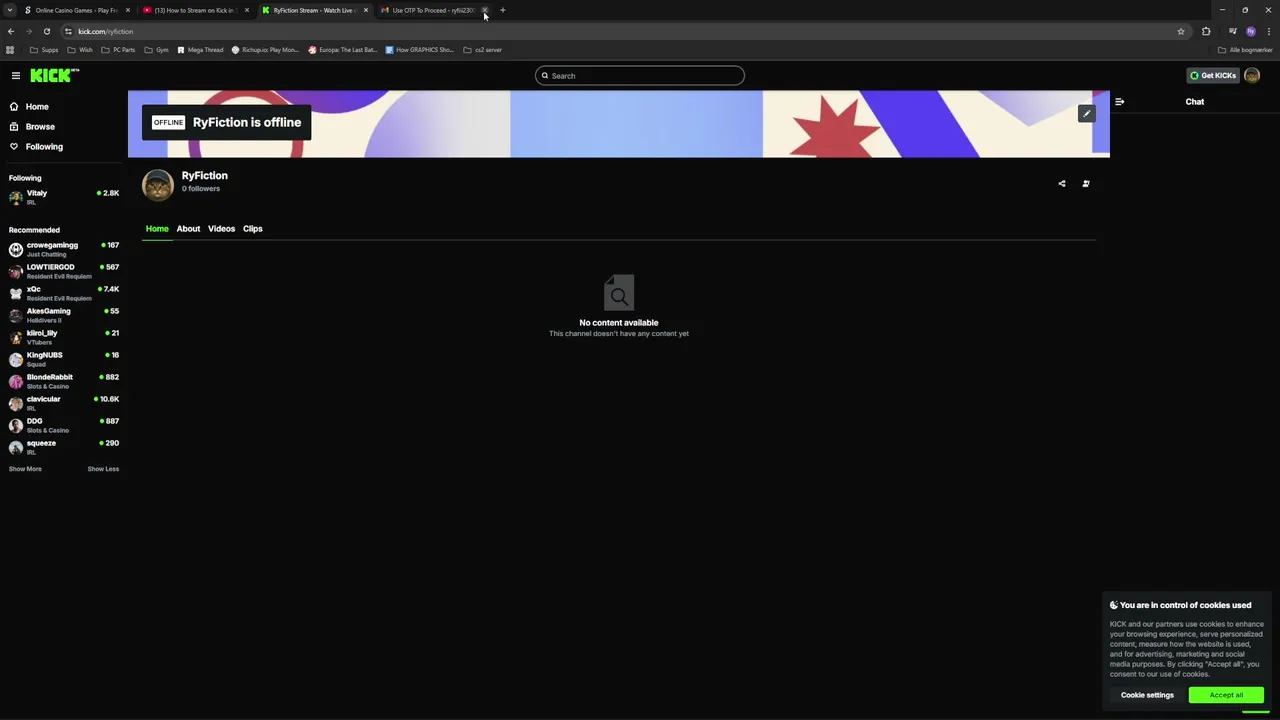Open the media control icon in Chrome

[x=1233, y=31]
